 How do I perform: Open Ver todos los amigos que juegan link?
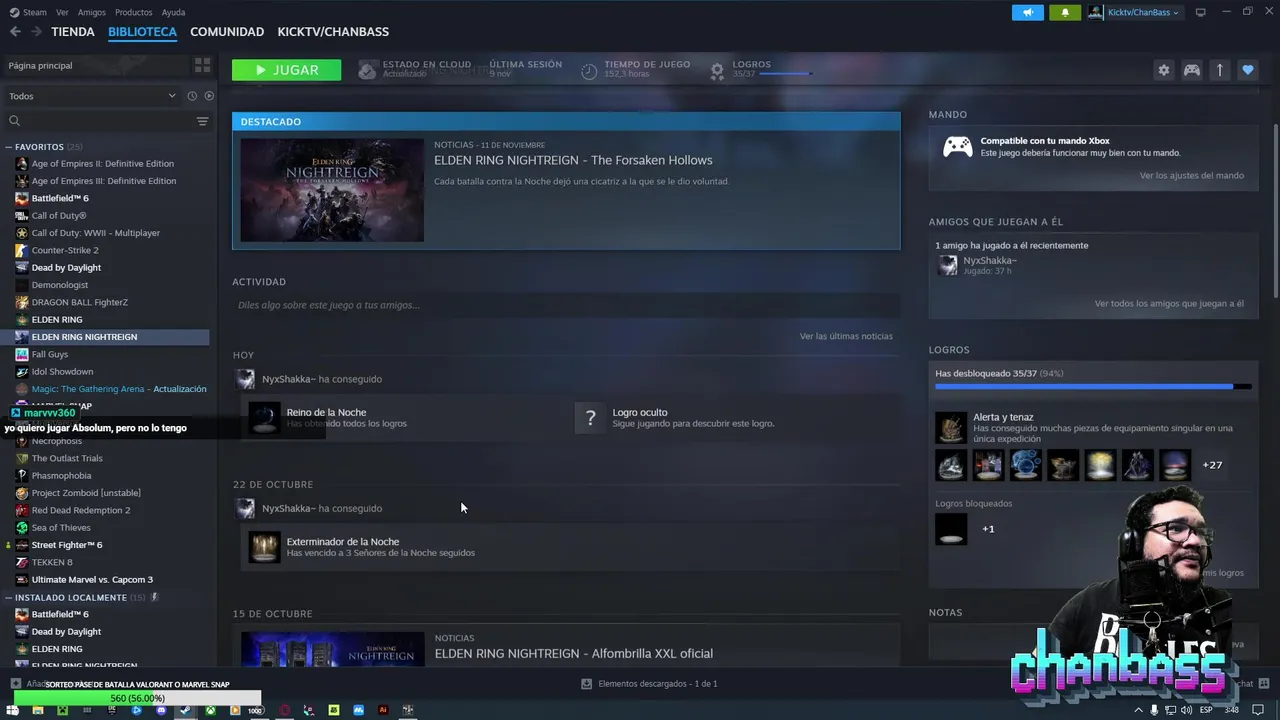click(x=1169, y=303)
